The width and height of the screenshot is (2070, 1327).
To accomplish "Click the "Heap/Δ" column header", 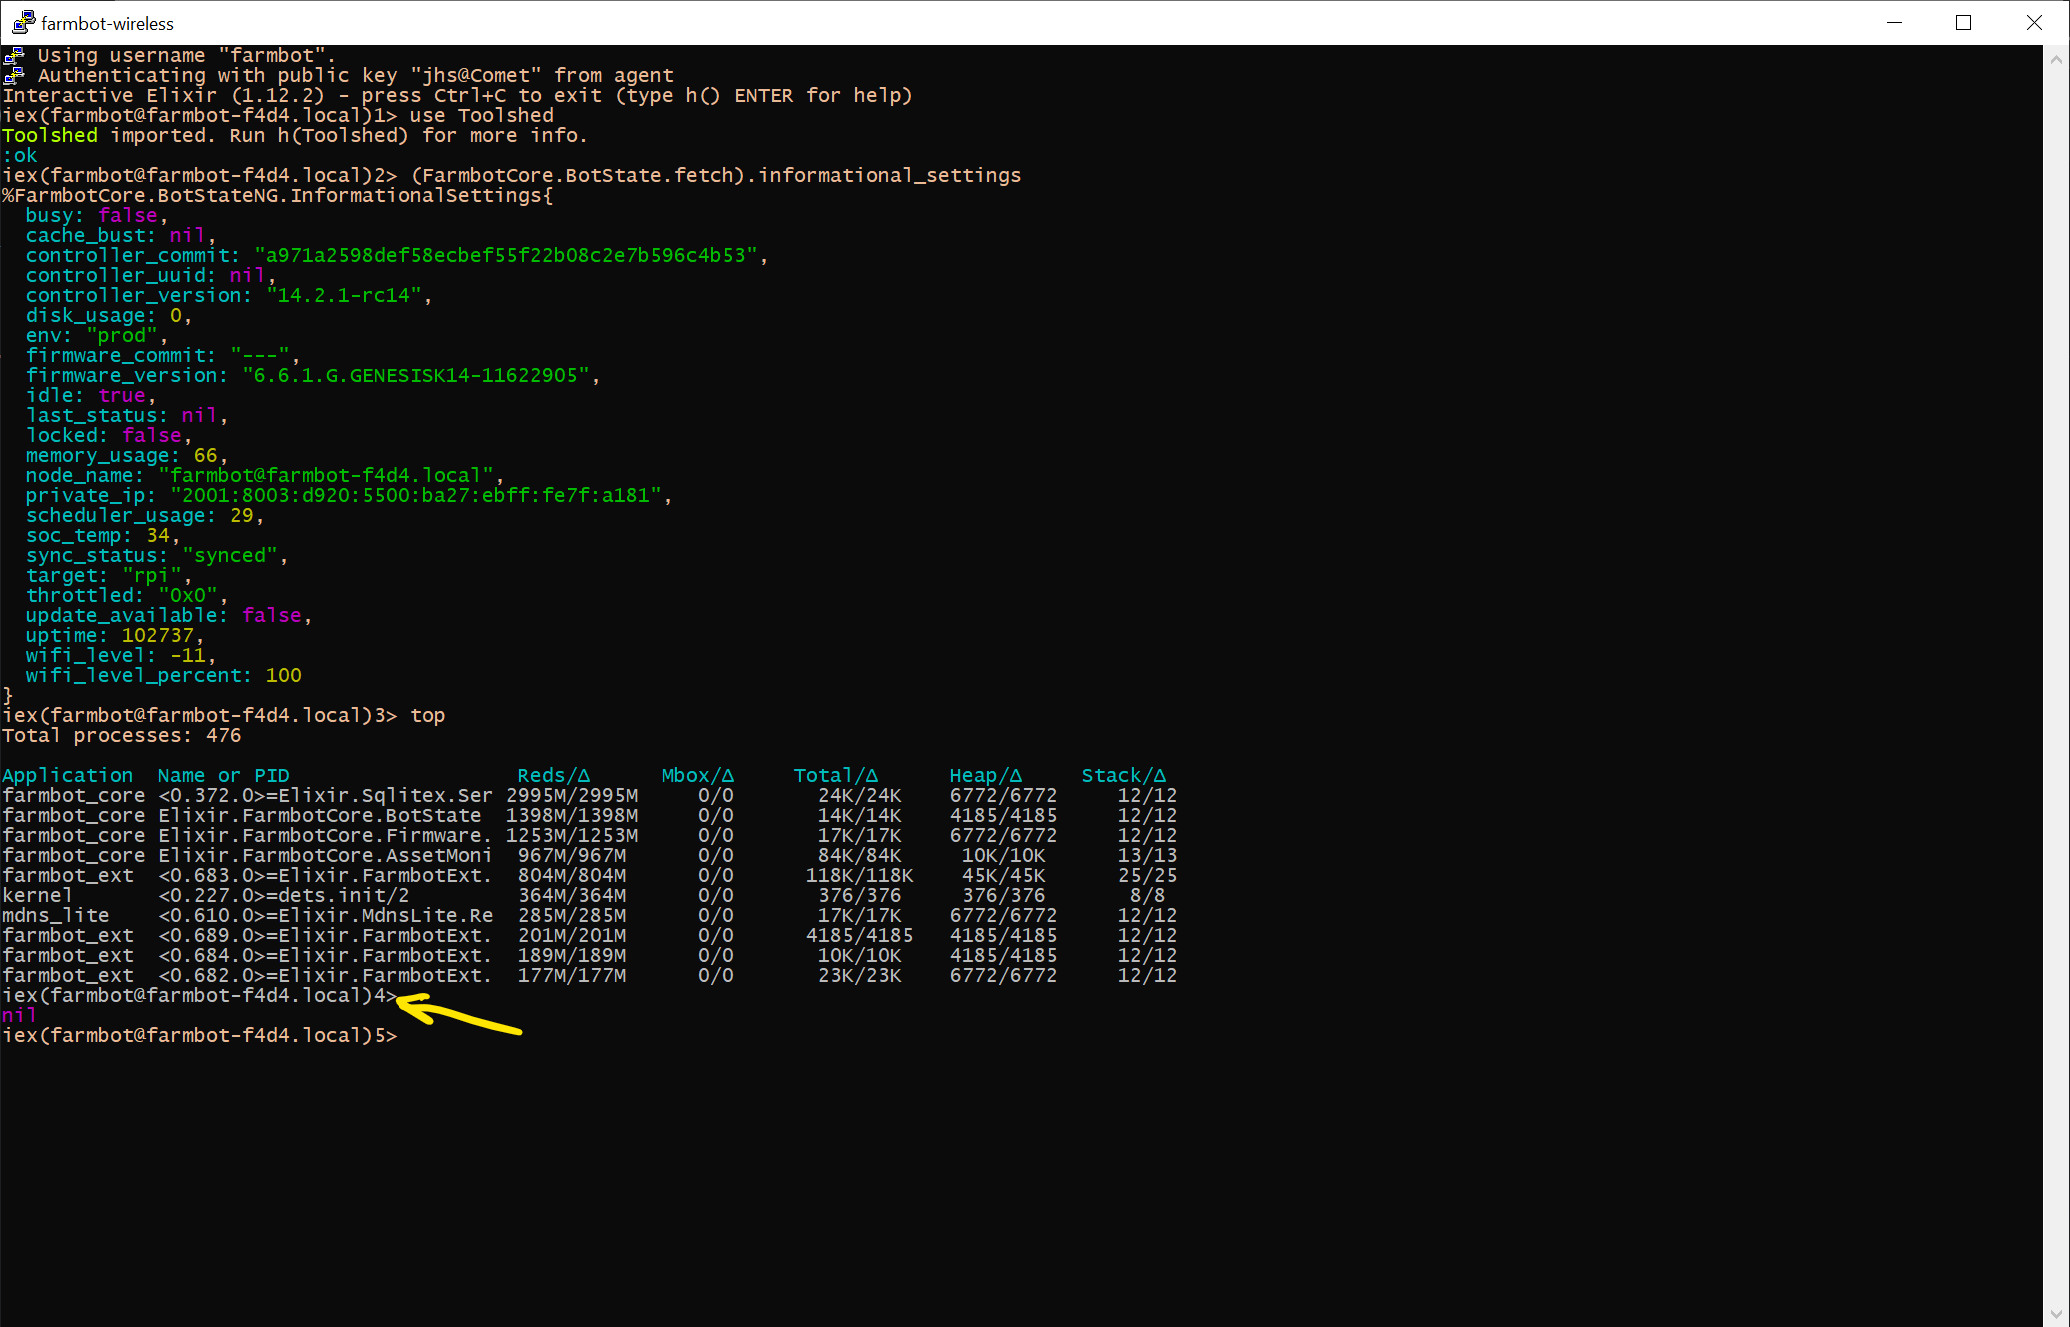I will [985, 776].
